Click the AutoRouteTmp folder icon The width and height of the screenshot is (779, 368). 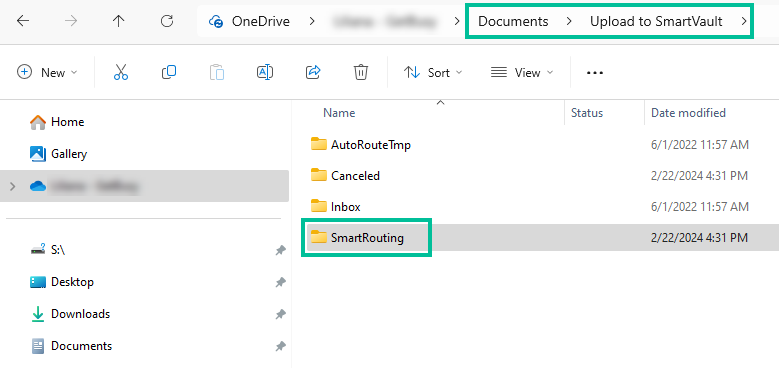coord(318,144)
